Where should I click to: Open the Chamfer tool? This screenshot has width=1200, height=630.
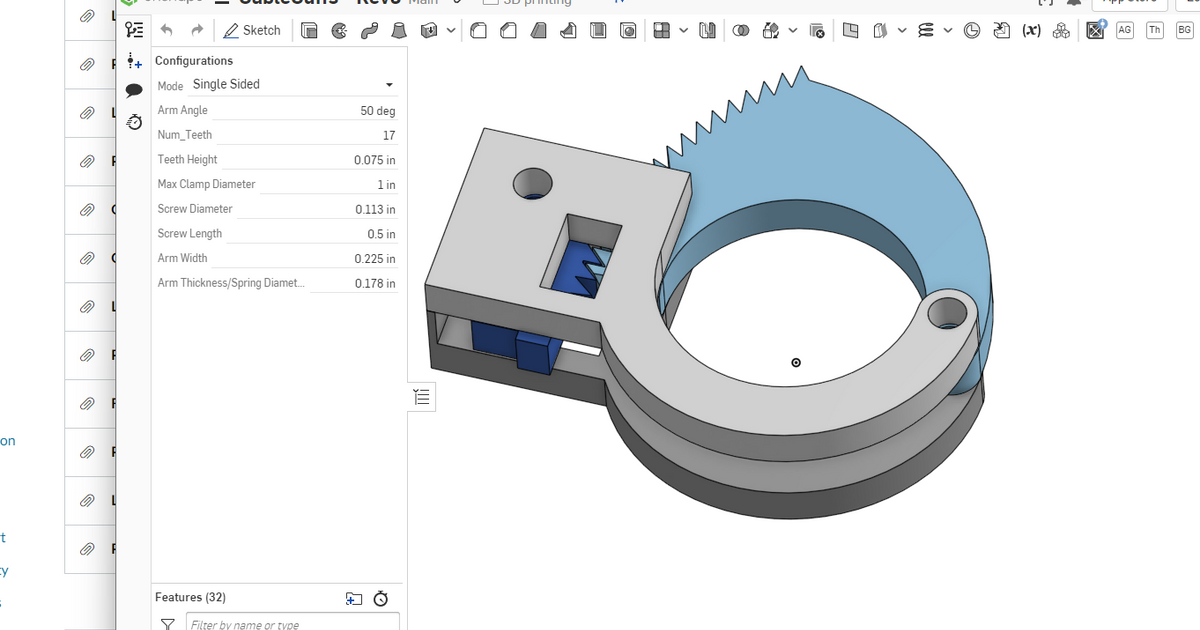click(507, 30)
